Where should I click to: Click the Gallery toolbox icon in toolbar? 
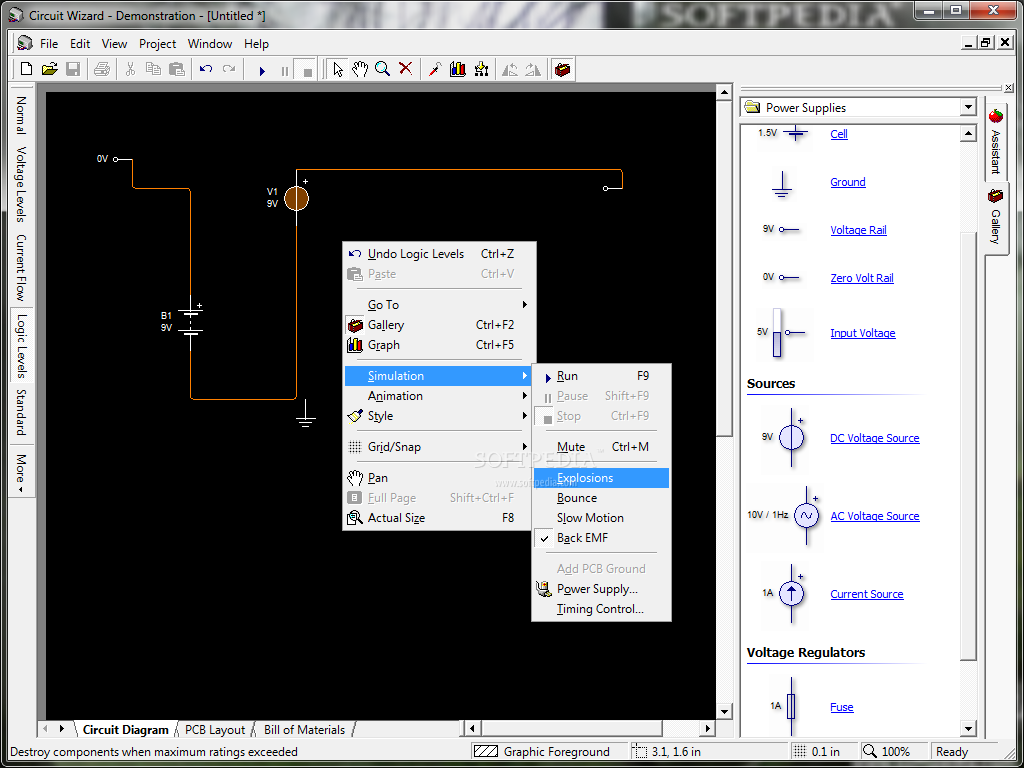pos(563,69)
